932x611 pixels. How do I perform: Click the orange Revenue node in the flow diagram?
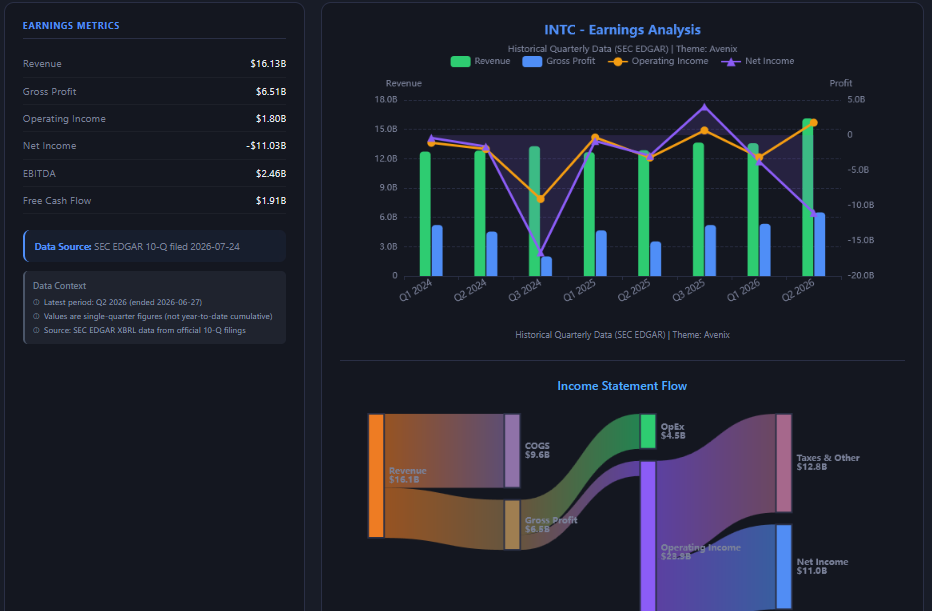coord(376,476)
